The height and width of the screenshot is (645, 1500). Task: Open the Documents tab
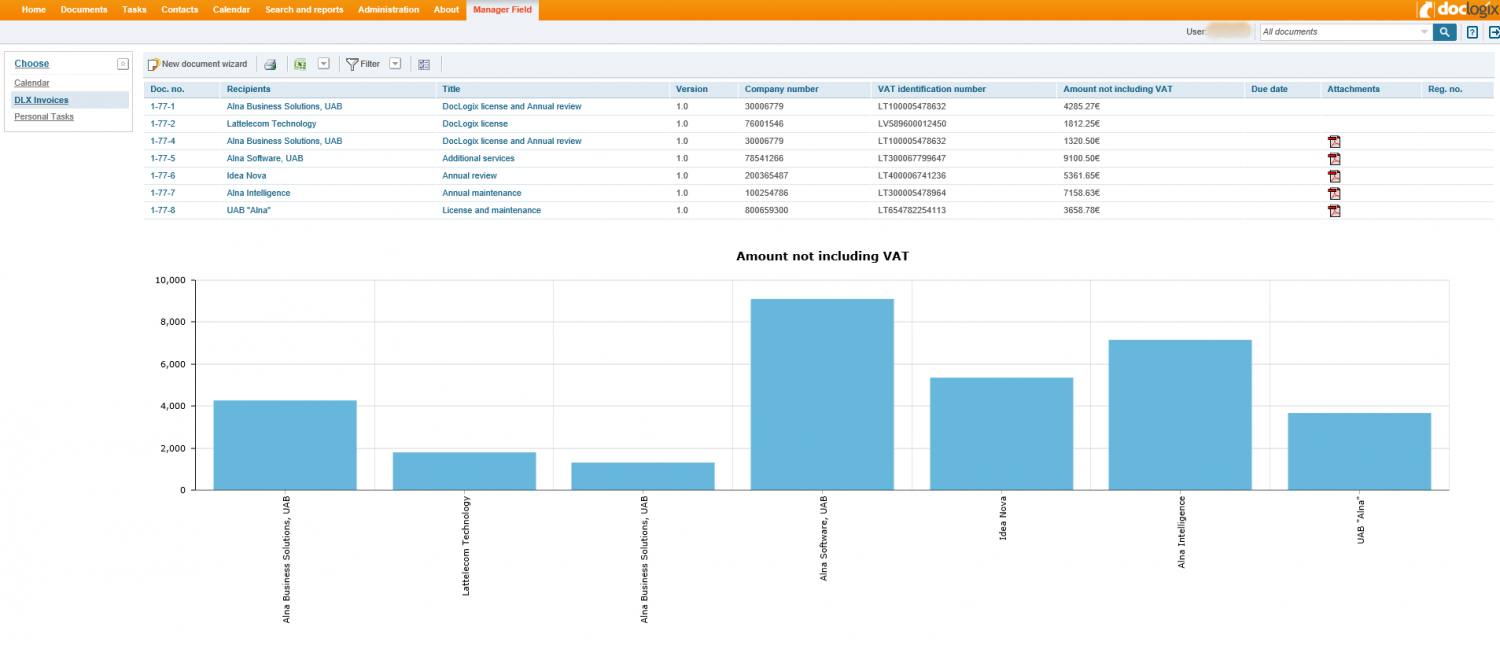tap(84, 10)
